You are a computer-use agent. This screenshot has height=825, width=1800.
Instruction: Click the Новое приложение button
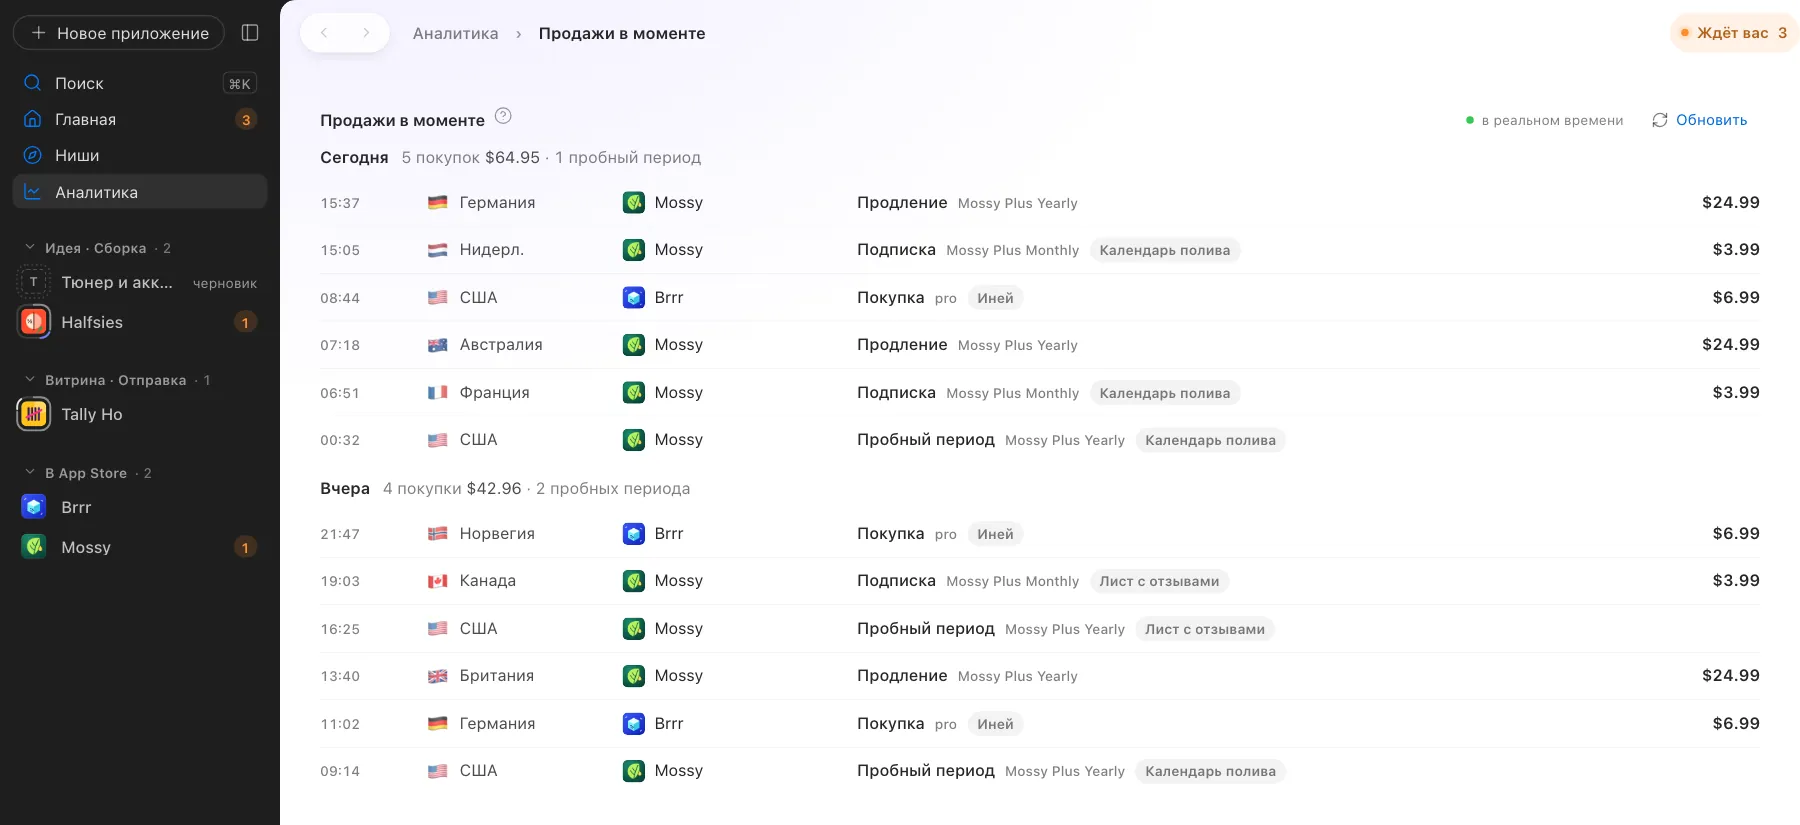(x=119, y=33)
